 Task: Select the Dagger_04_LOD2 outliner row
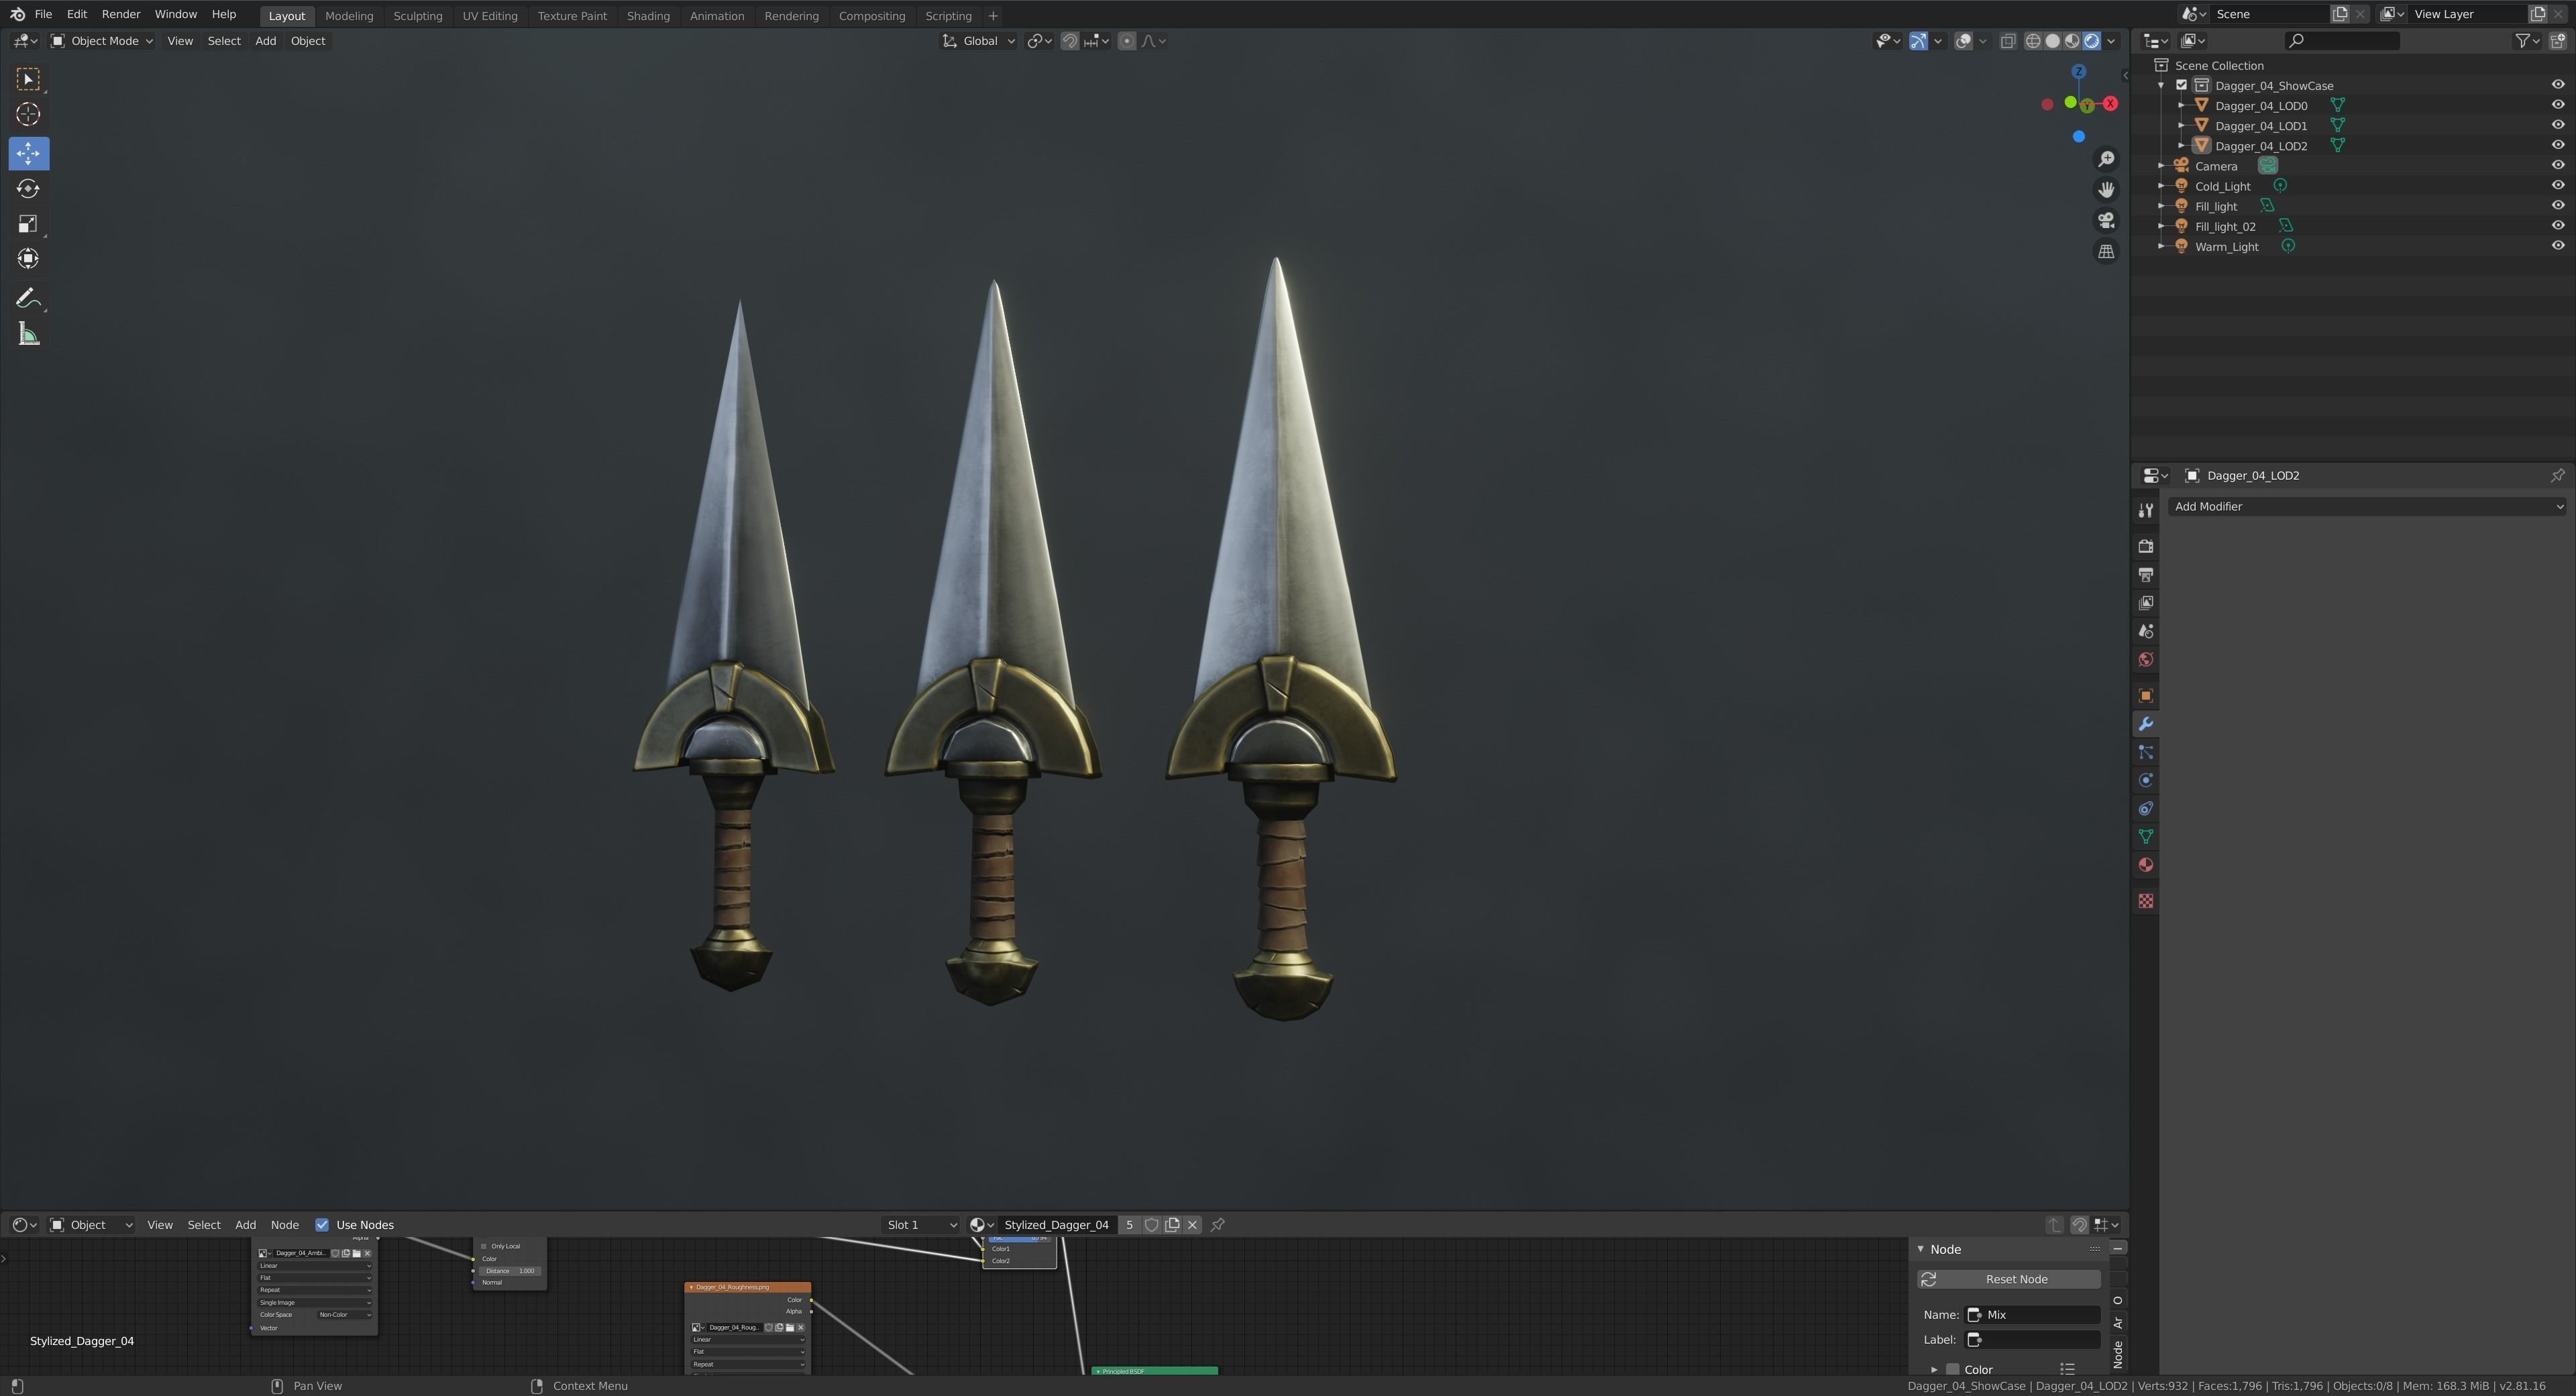[2261, 146]
